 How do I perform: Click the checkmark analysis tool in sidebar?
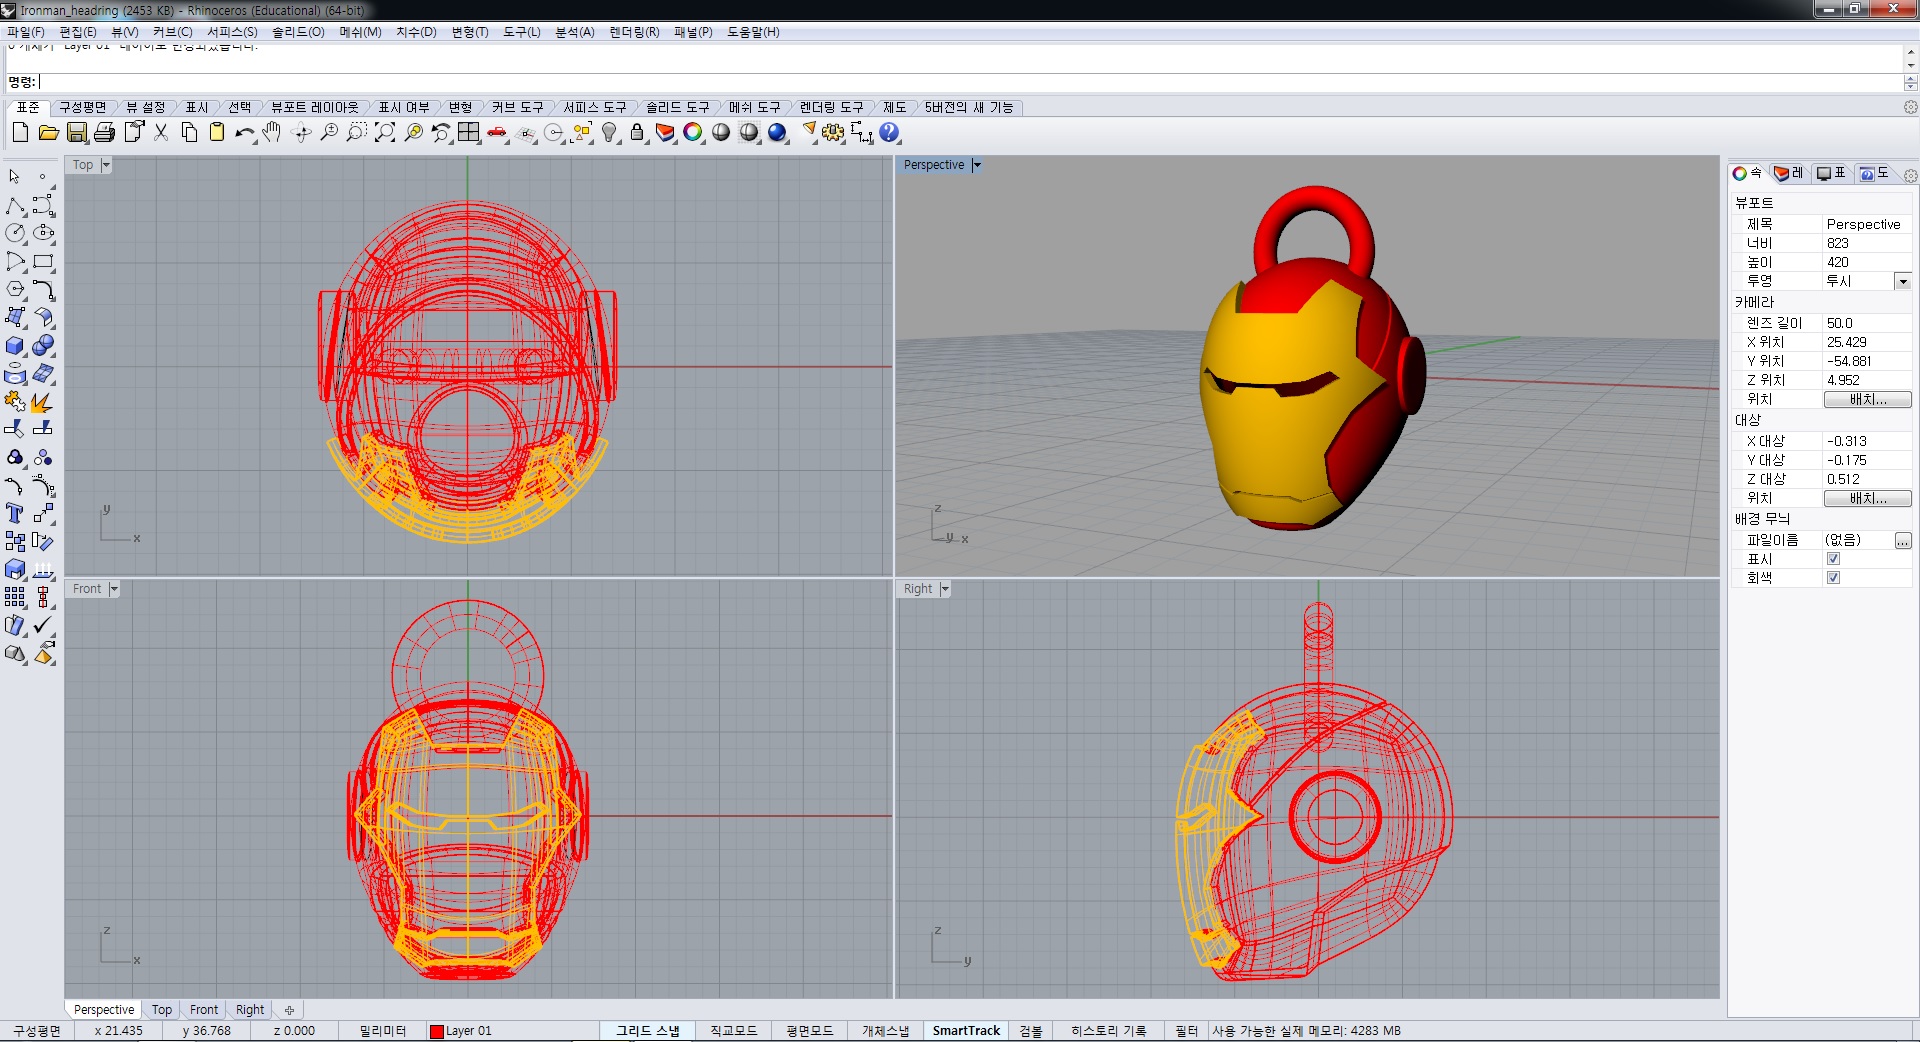[43, 626]
